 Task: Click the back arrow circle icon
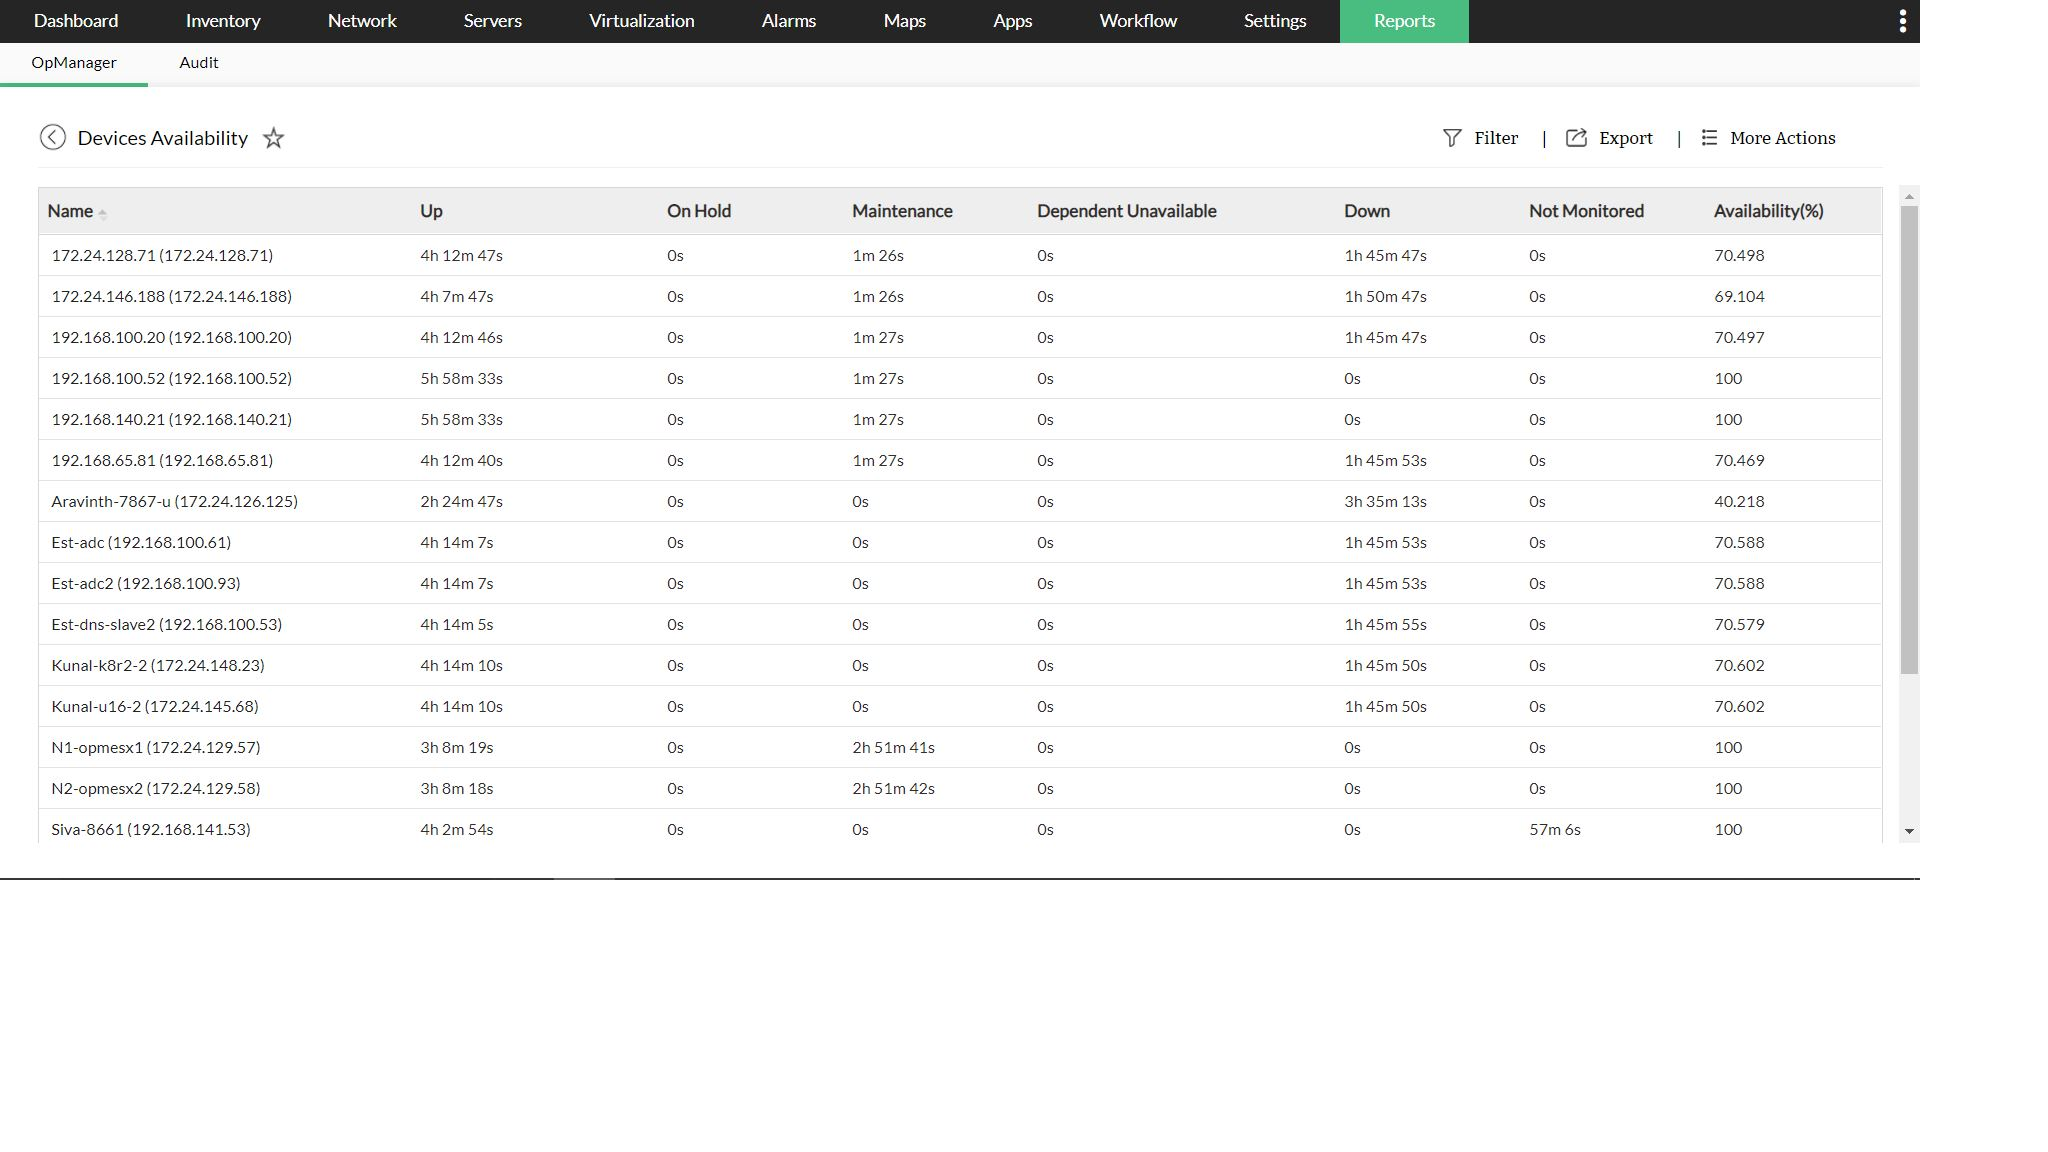(53, 137)
